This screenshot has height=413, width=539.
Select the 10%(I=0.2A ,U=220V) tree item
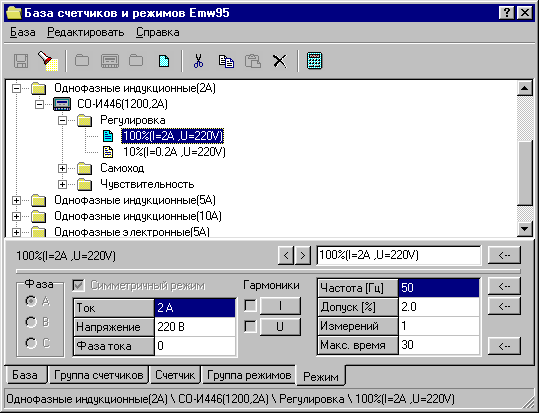click(174, 152)
